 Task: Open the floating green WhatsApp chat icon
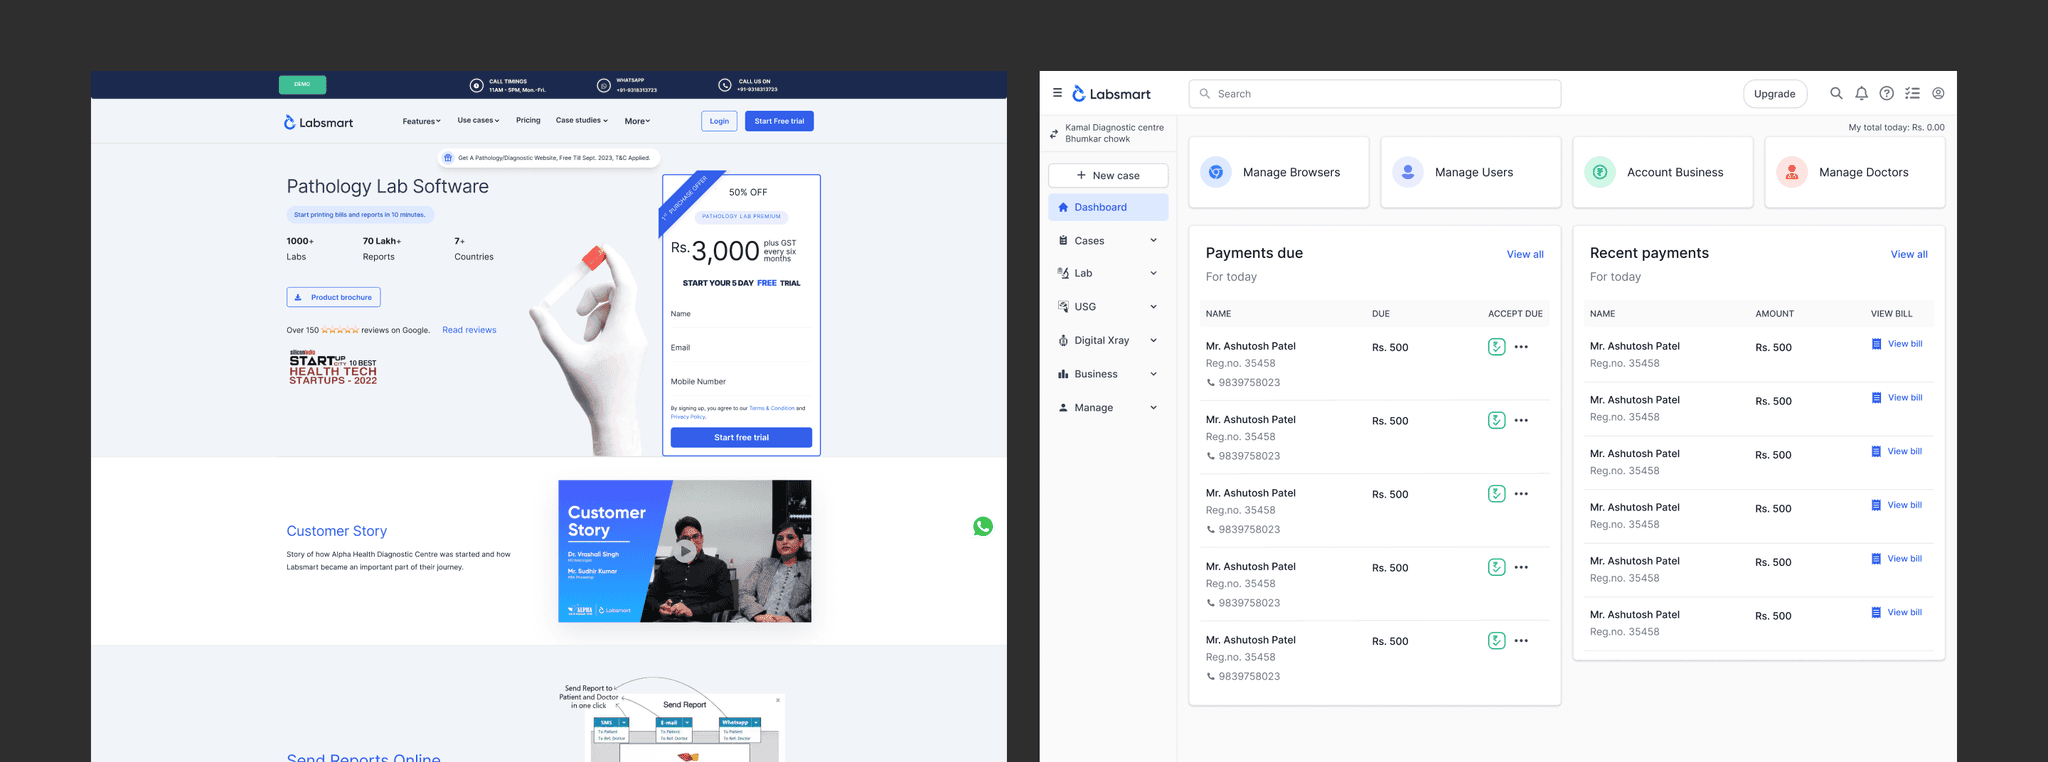point(983,526)
